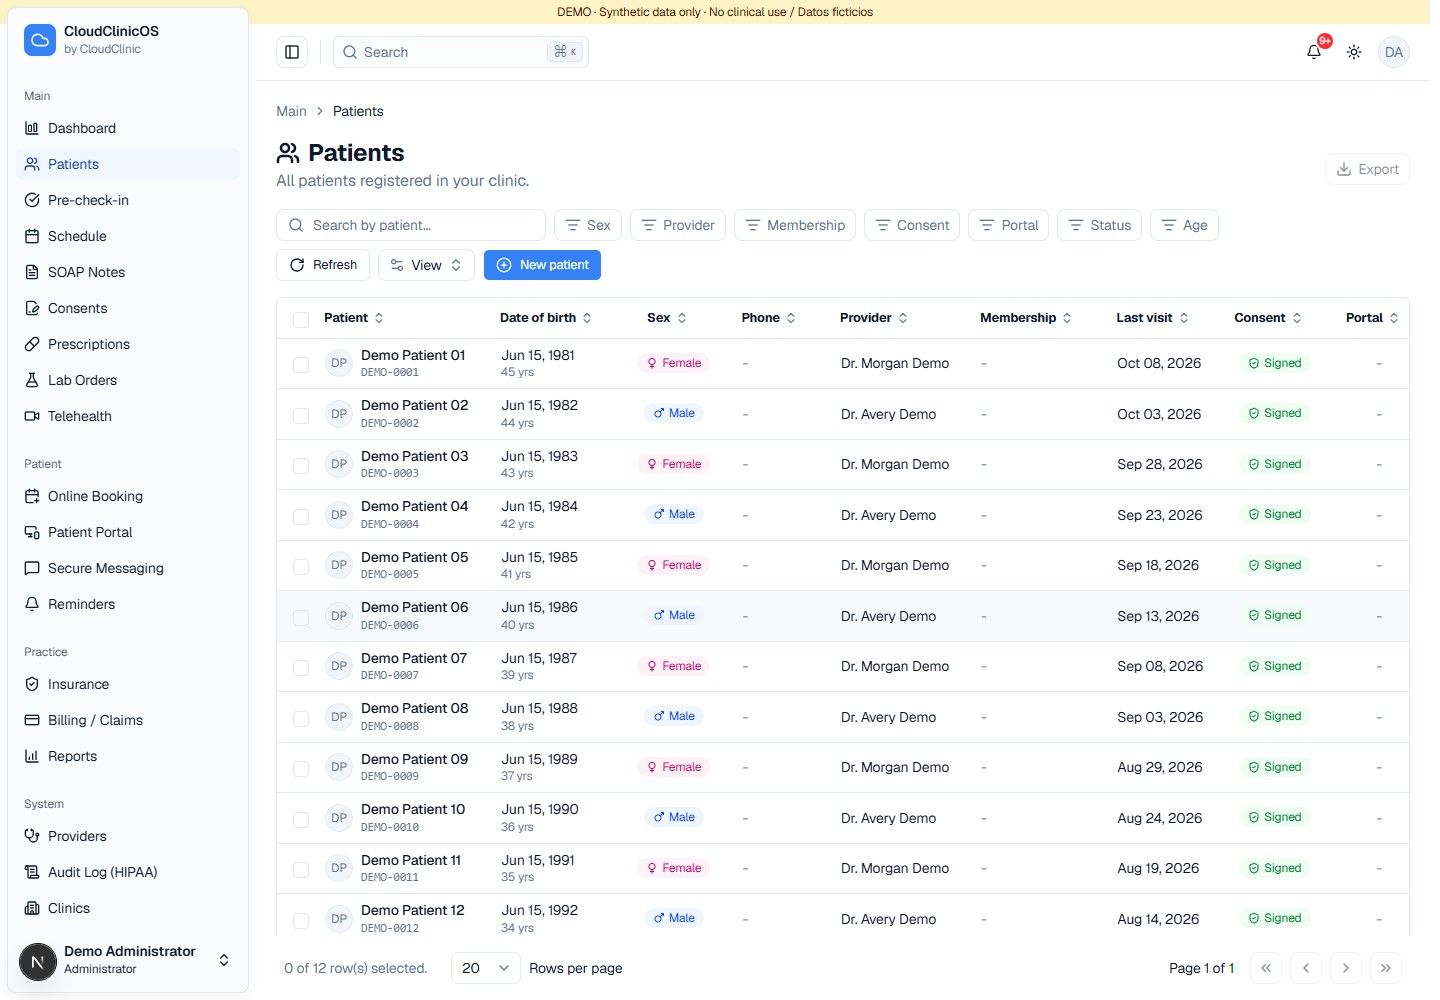Image resolution: width=1440 pixels, height=1000 pixels.
Task: Open Clinics in sidebar
Action: point(128,908)
